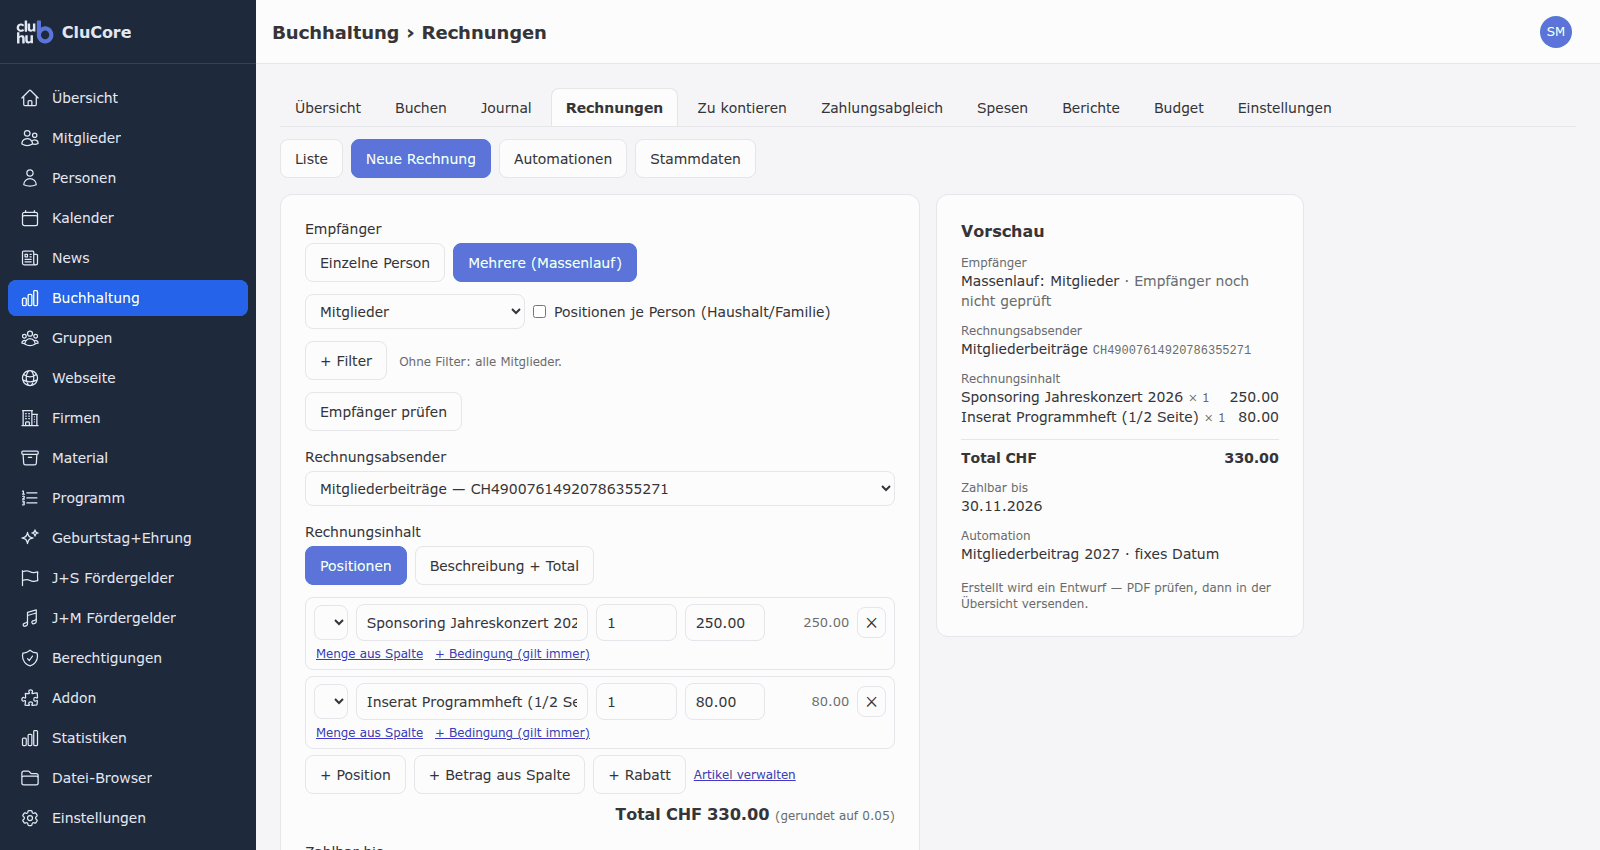1600x850 pixels.
Task: Click the Inserat Programmheft description field
Action: coord(472,701)
